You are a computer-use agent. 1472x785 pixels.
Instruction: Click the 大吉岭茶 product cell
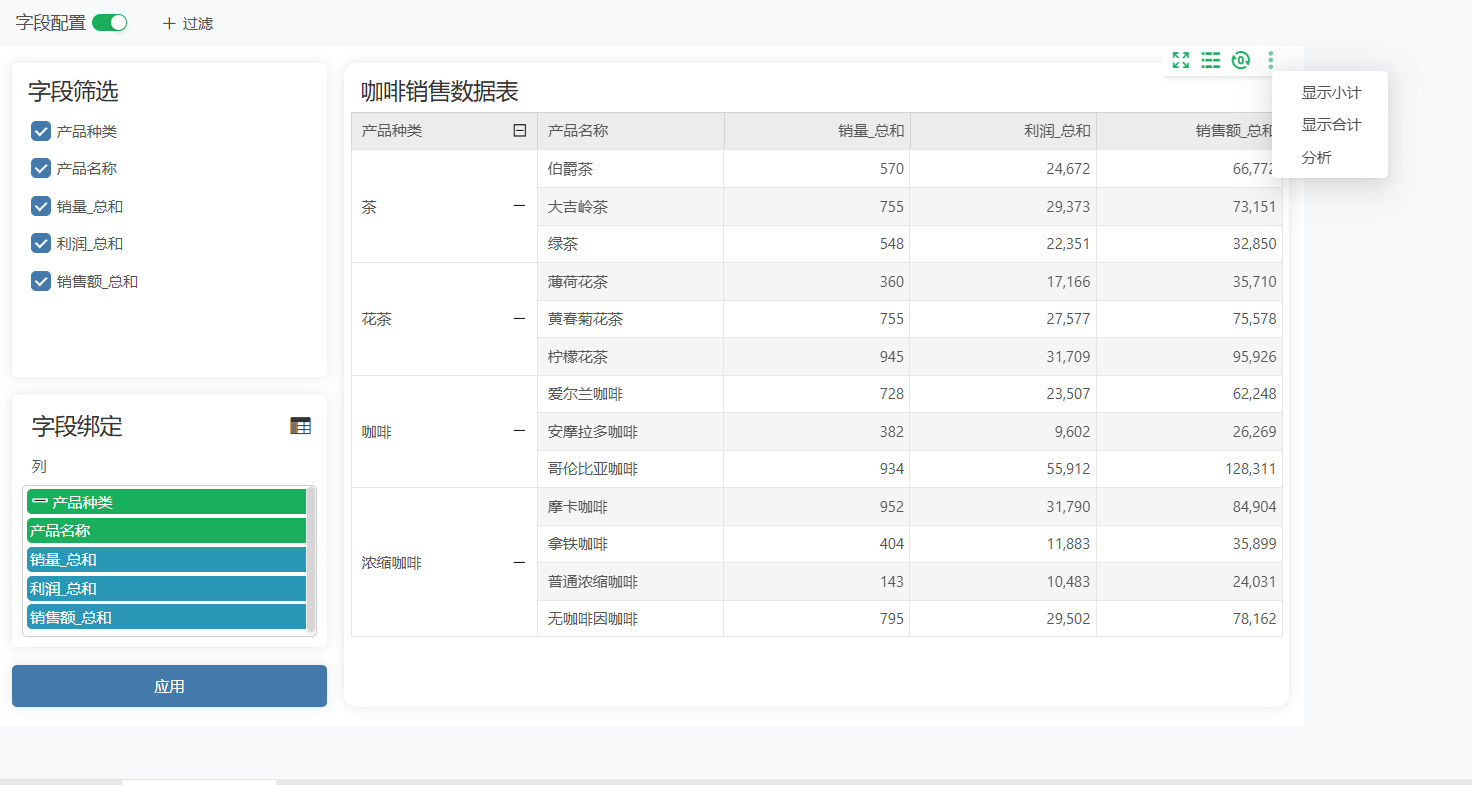click(630, 206)
